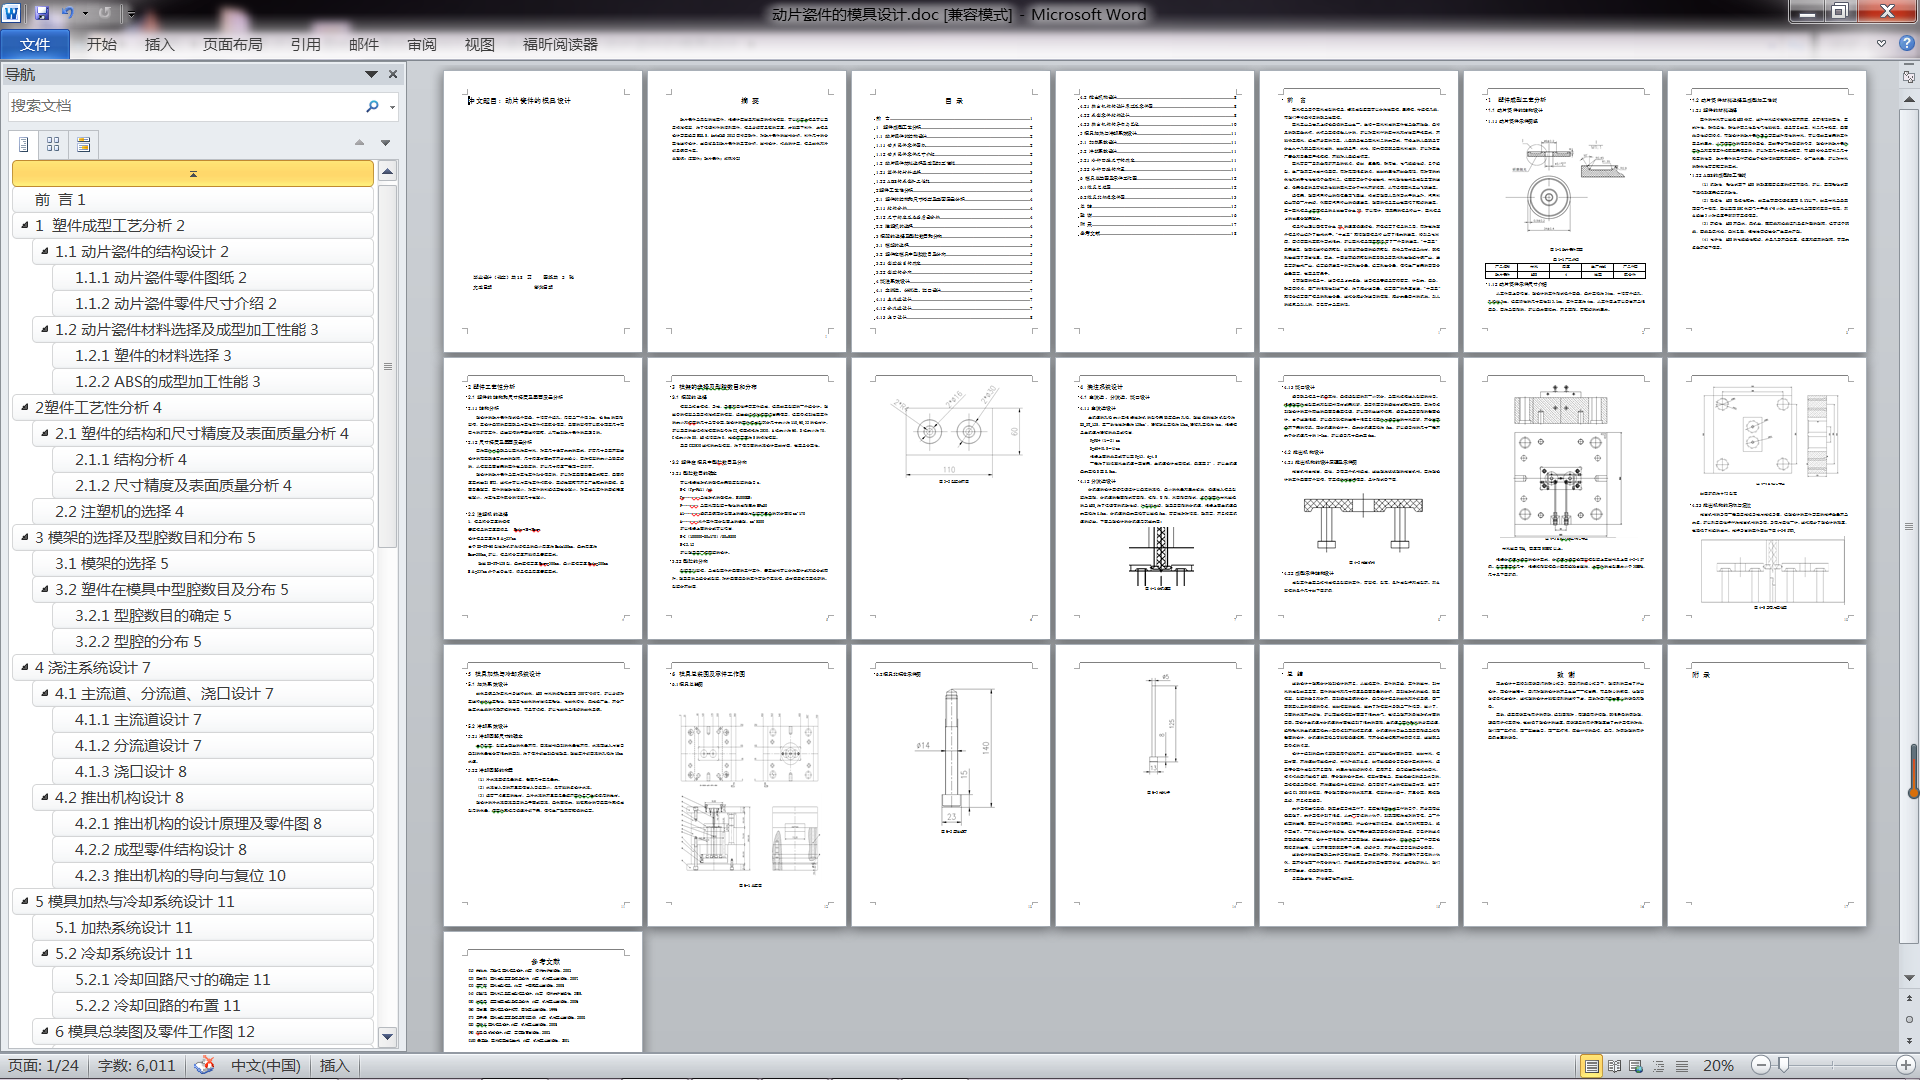Click the zoom slider handle
Viewport: 1920px width, 1080px height.
coord(1783,1066)
